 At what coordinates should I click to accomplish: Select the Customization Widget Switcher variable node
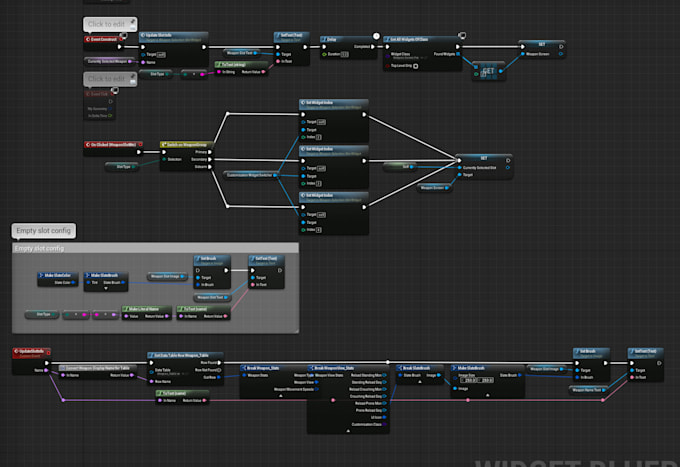(252, 175)
